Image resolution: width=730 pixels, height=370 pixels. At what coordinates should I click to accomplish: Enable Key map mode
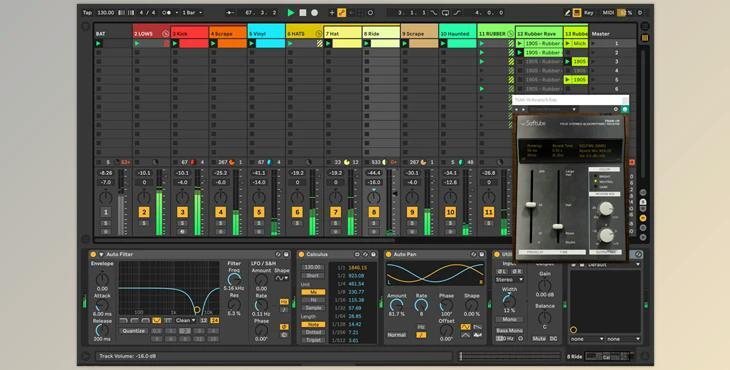tap(589, 13)
